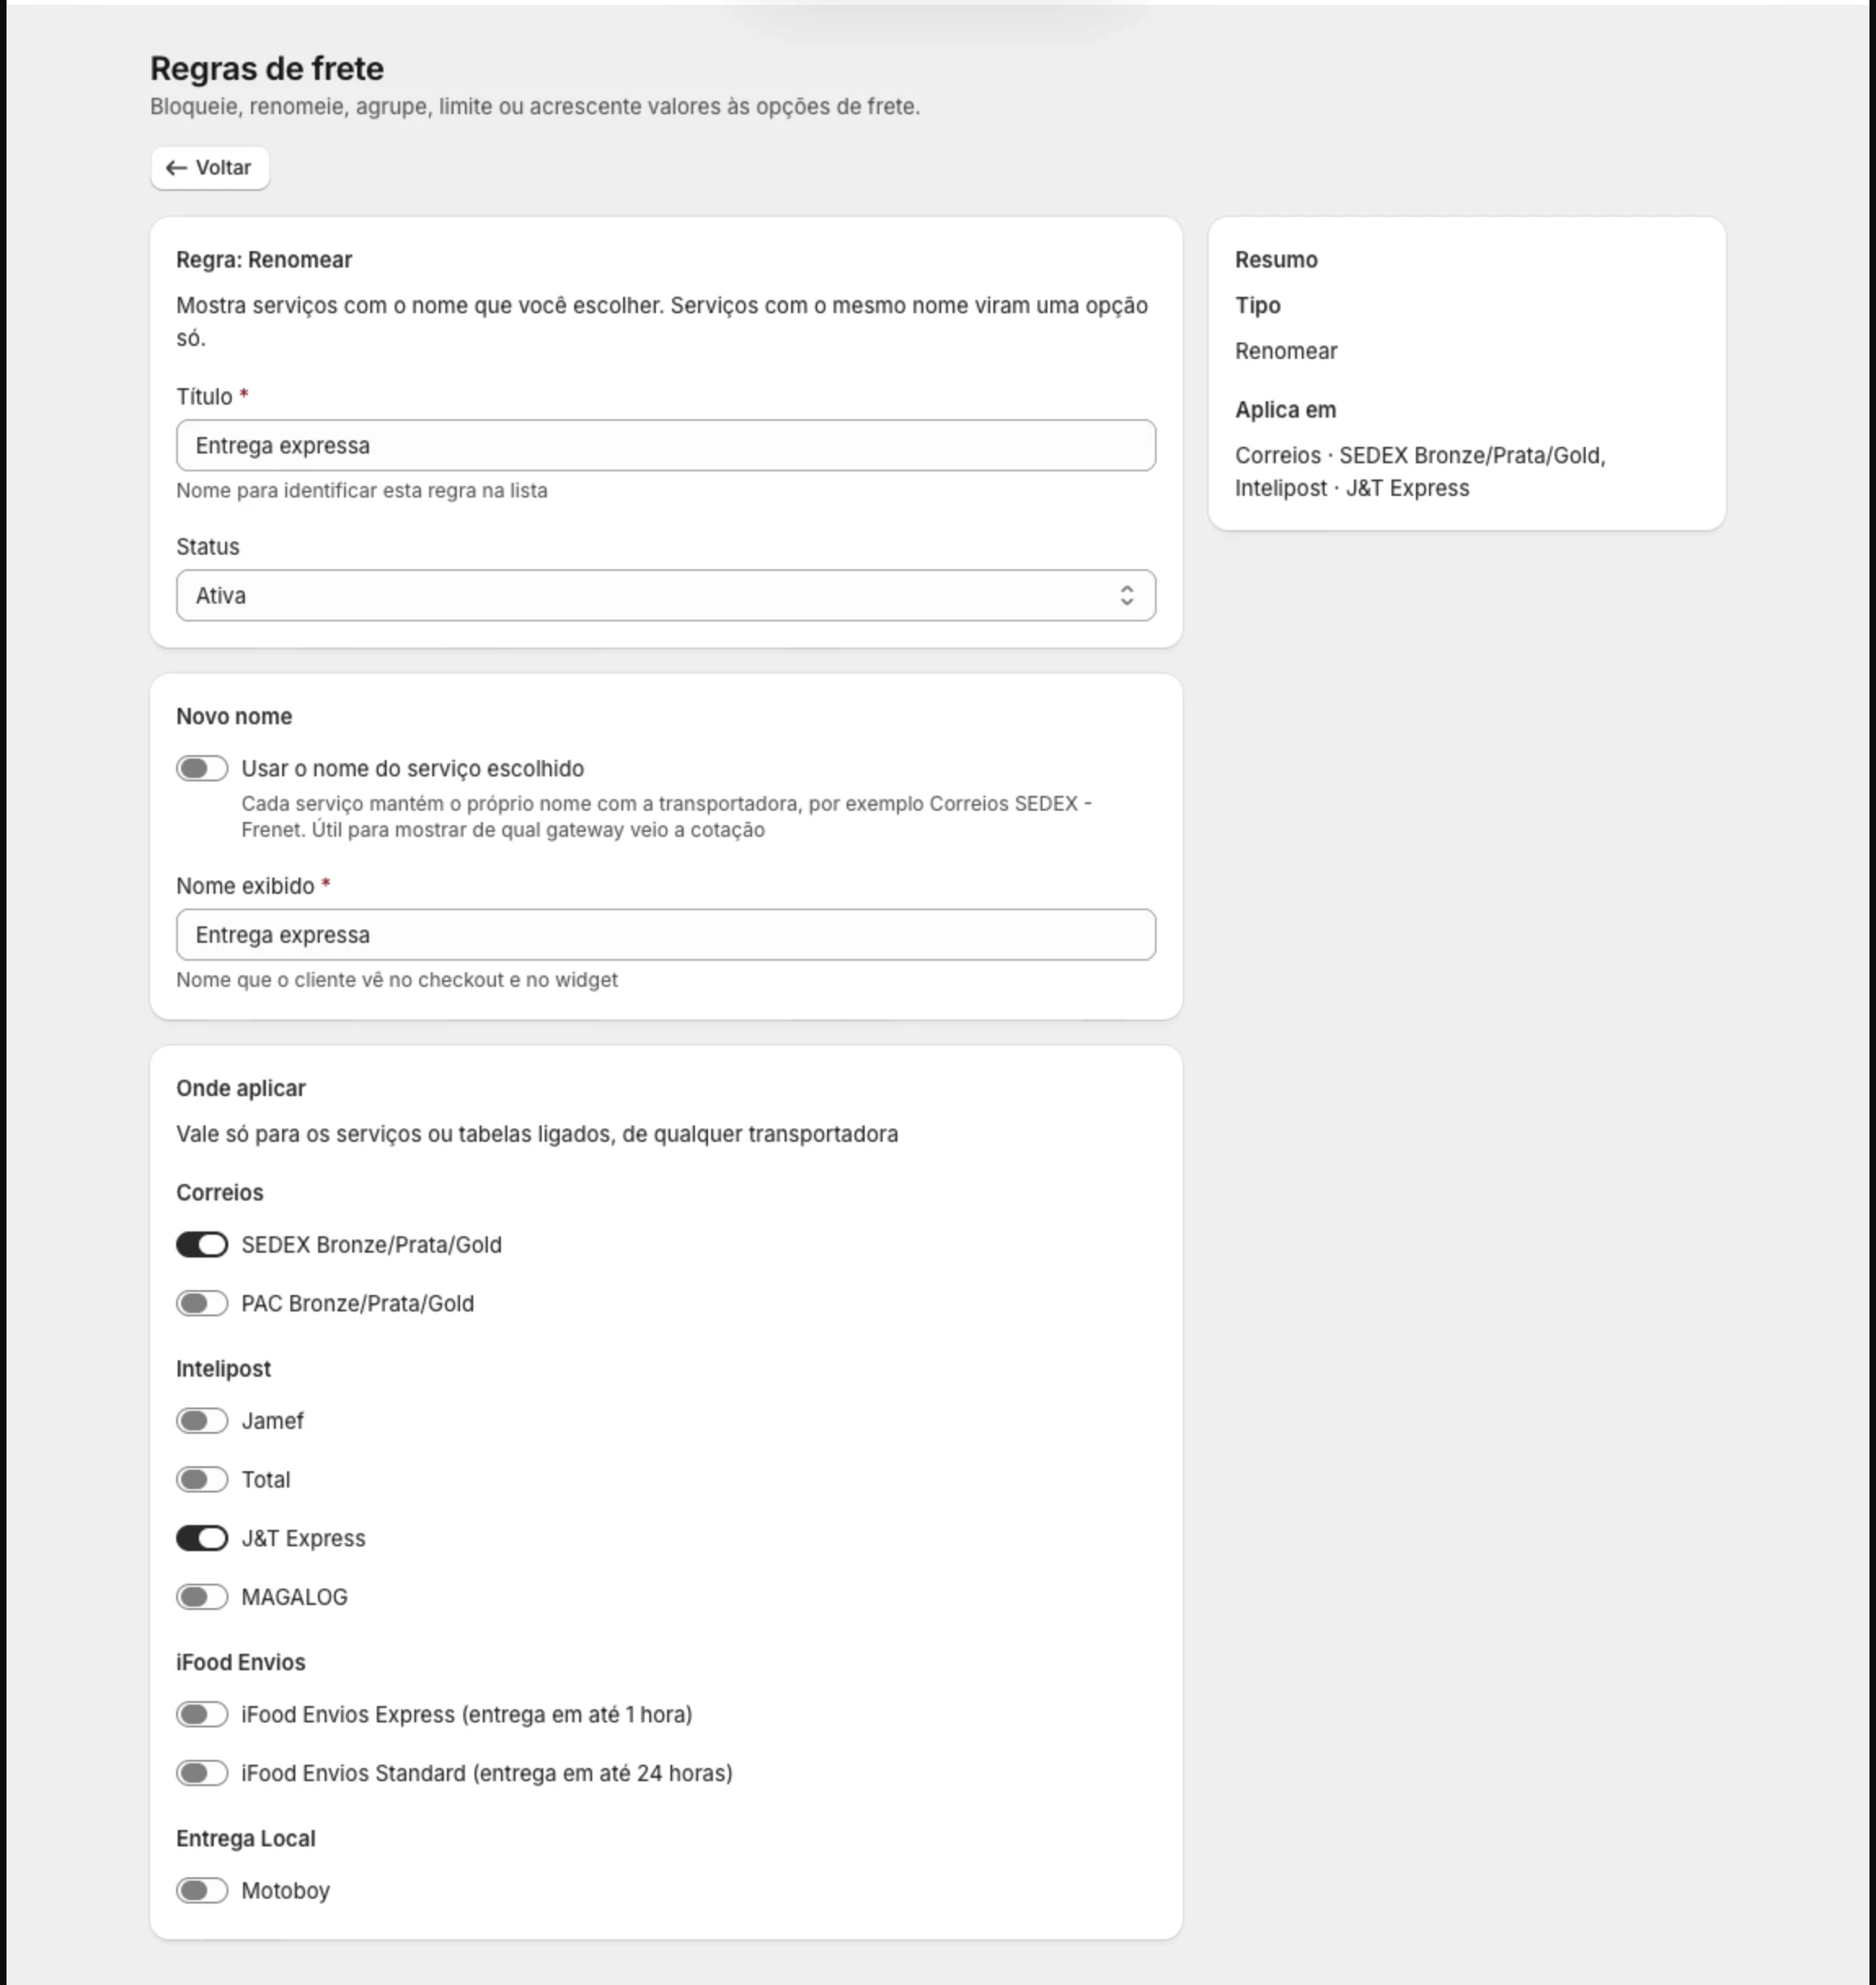
Task: Click the Motoboy label under Entrega Local
Action: coord(286,1891)
